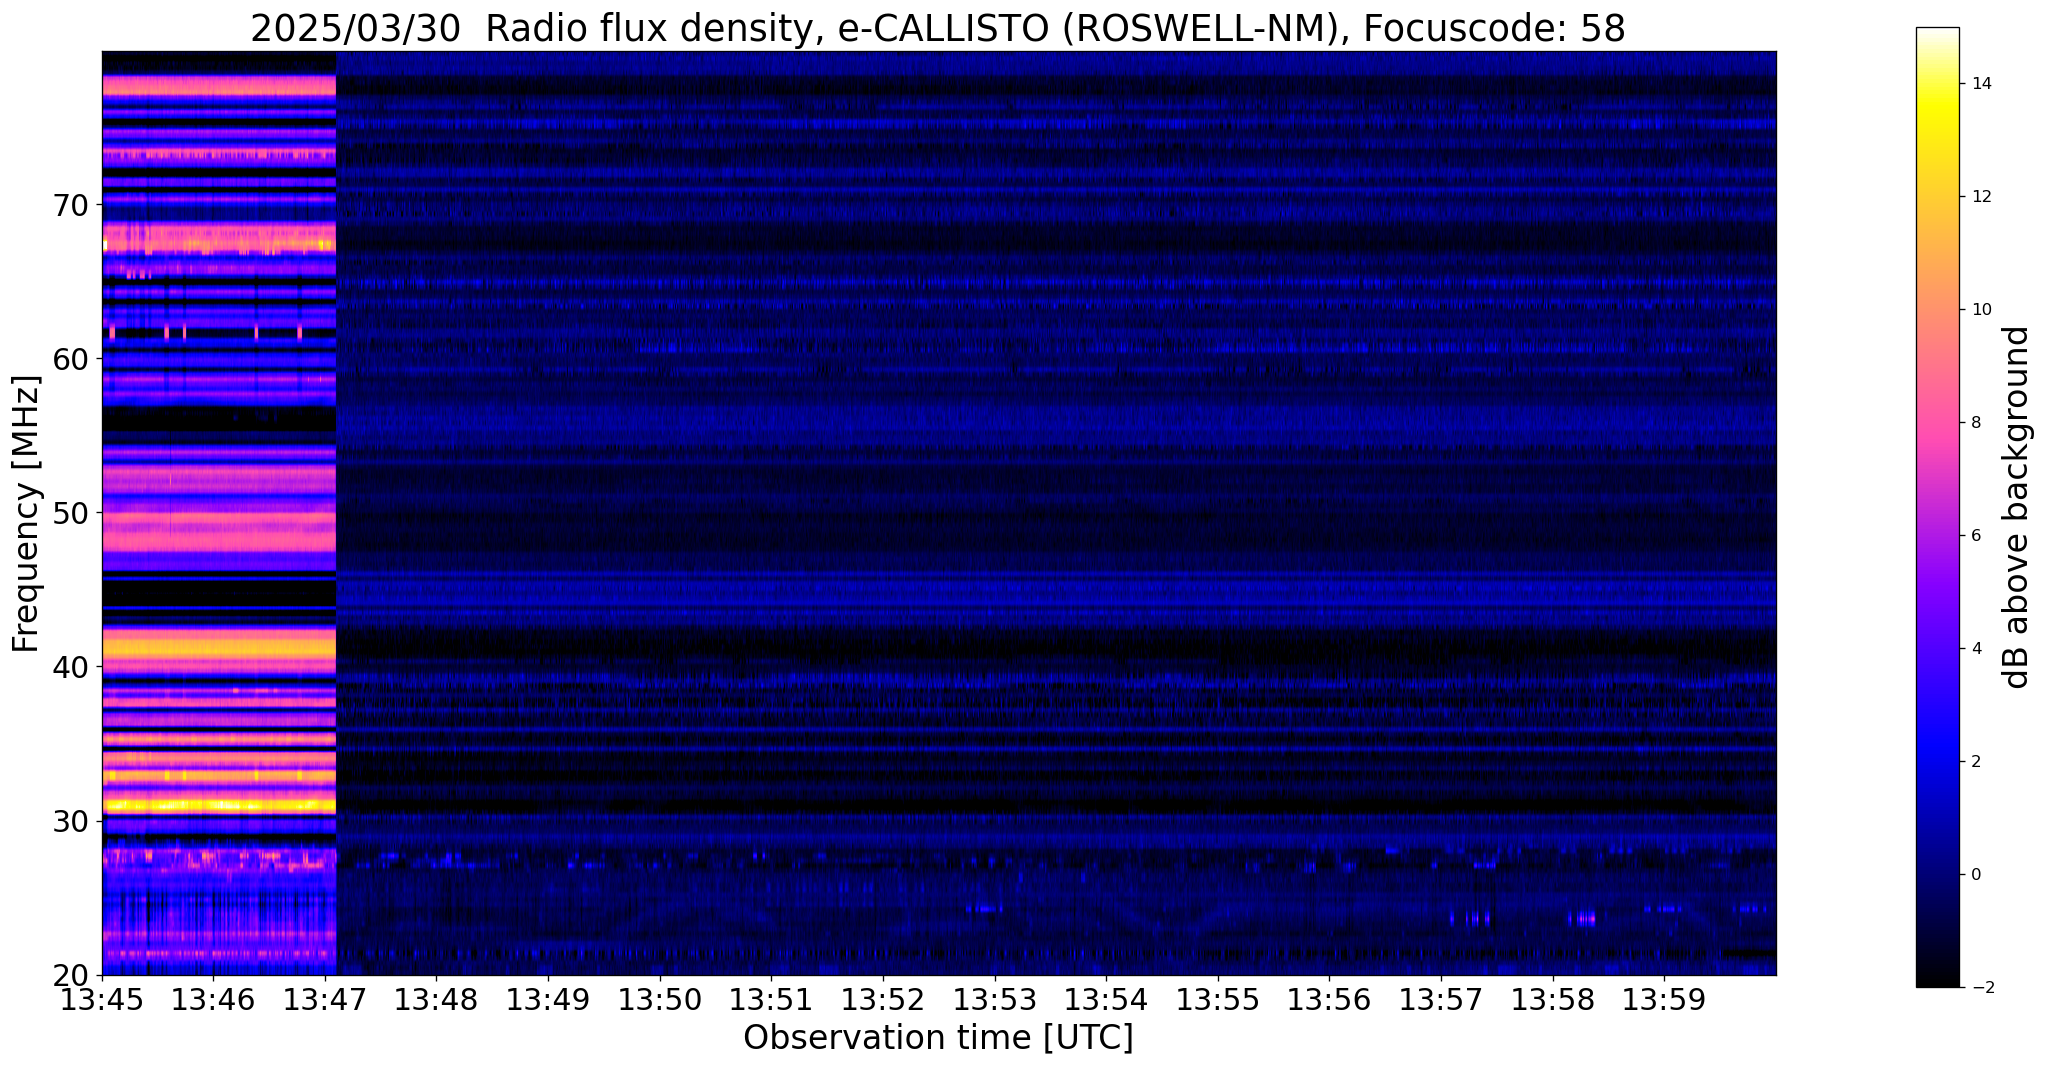Click the colorbar tick value 0
Image resolution: width=2047 pixels, height=1067 pixels.
pyautogui.click(x=1975, y=875)
